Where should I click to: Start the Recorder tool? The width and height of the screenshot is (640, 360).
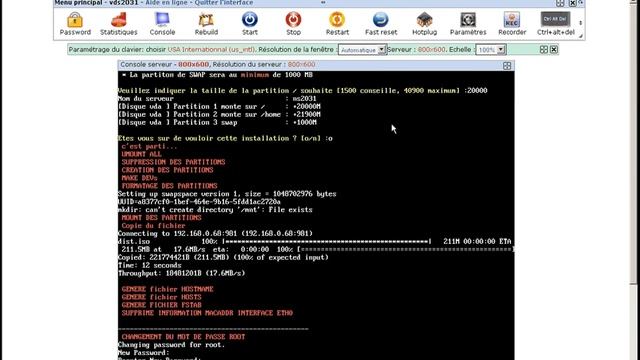coord(512,24)
